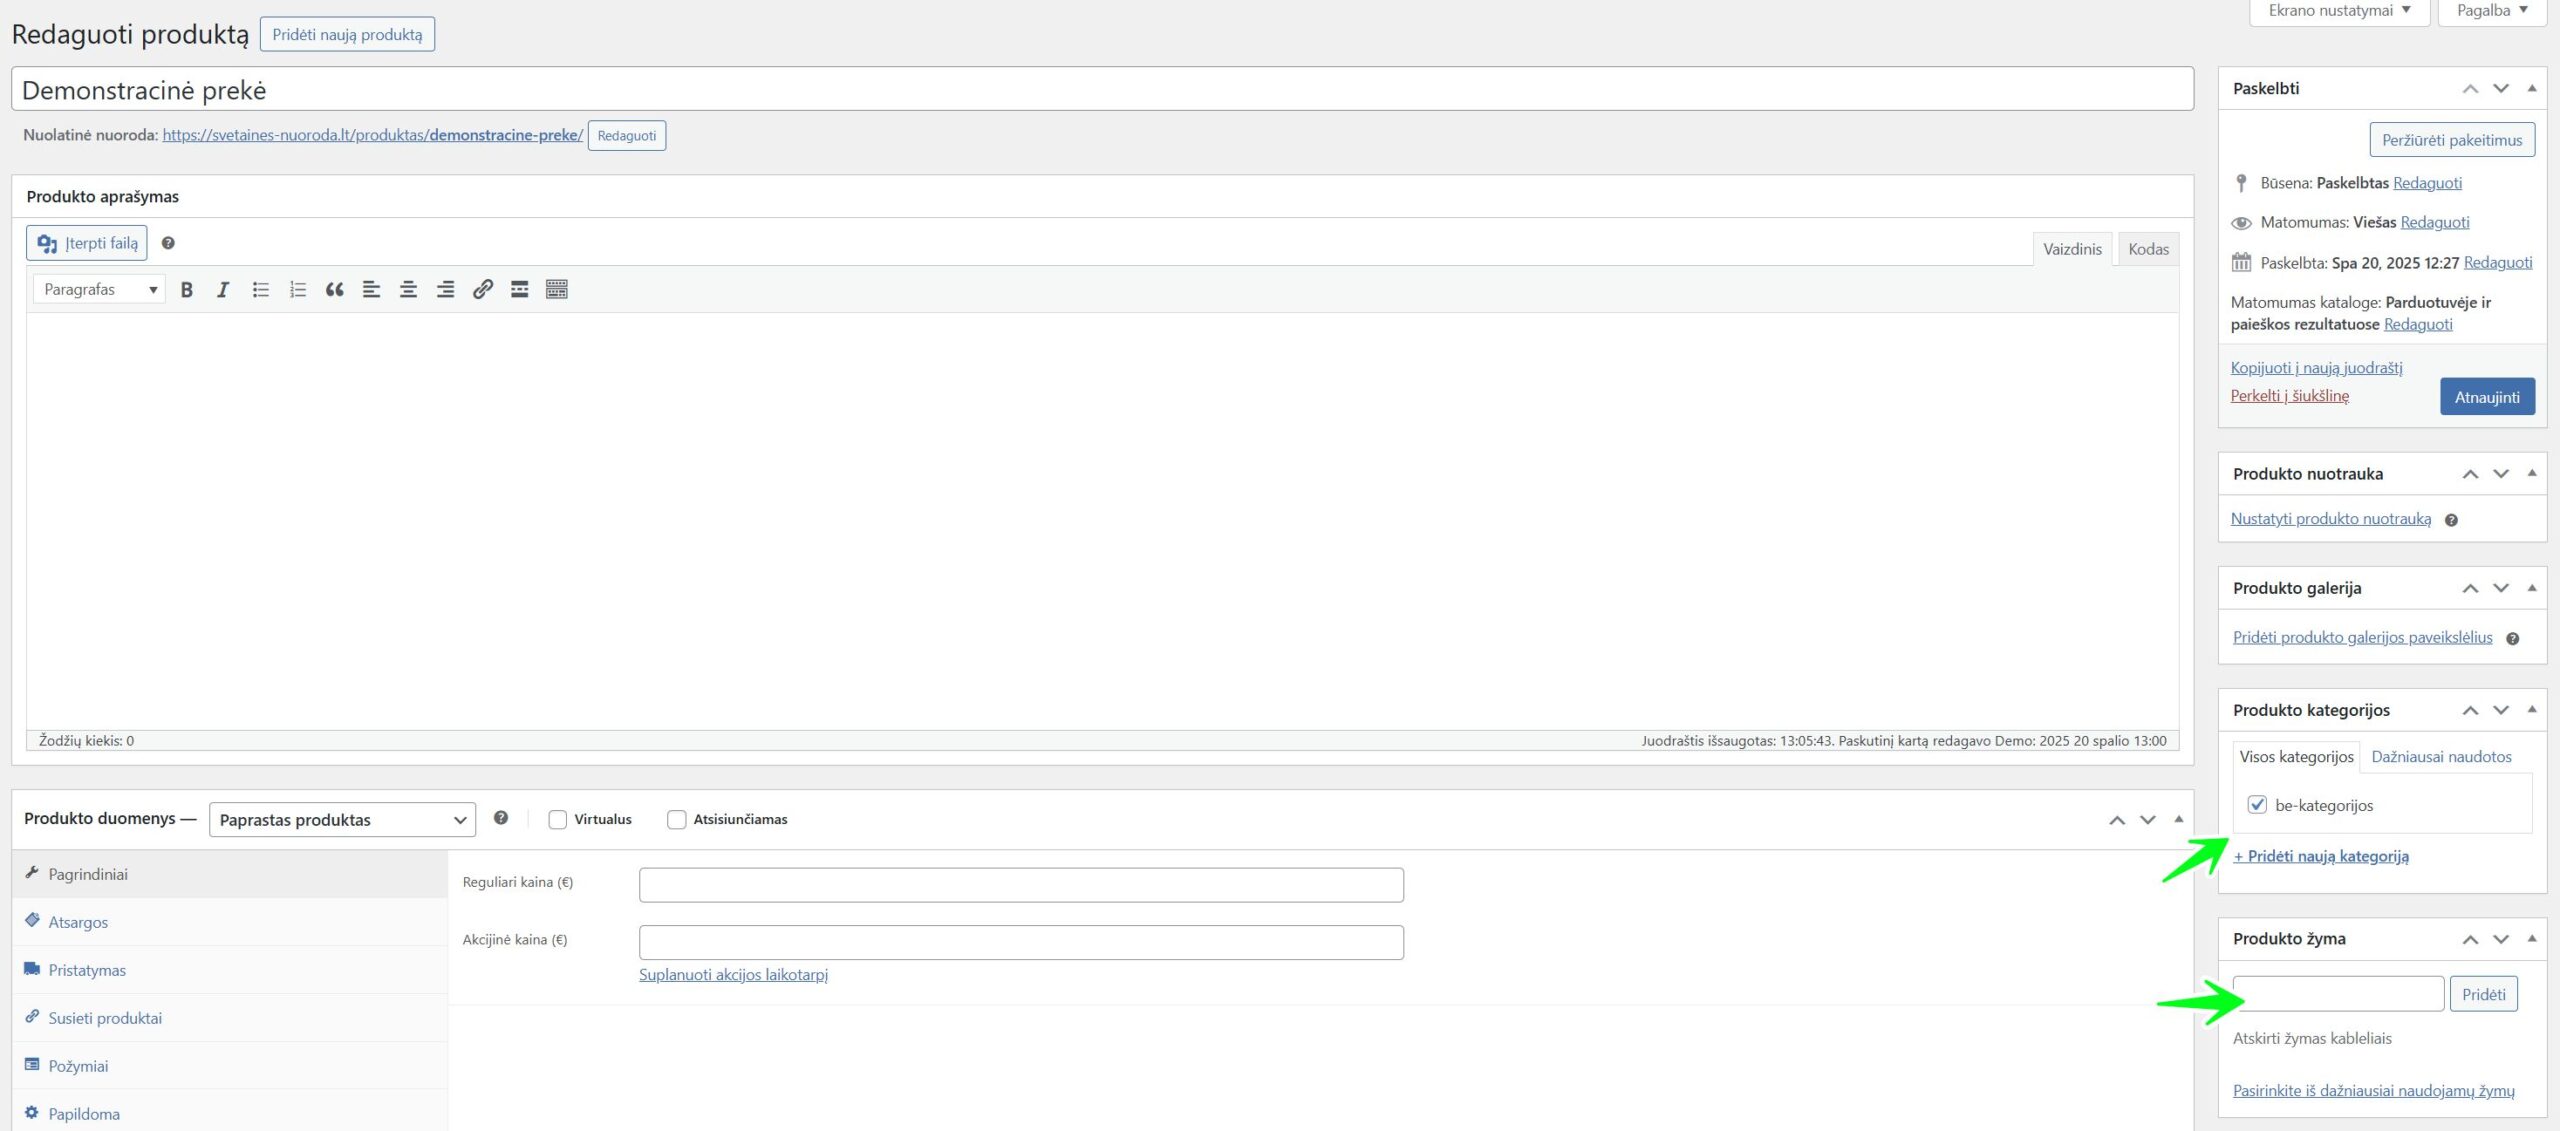Insert the Read More tag
Image resolution: width=2560 pixels, height=1131 pixels.
519,290
